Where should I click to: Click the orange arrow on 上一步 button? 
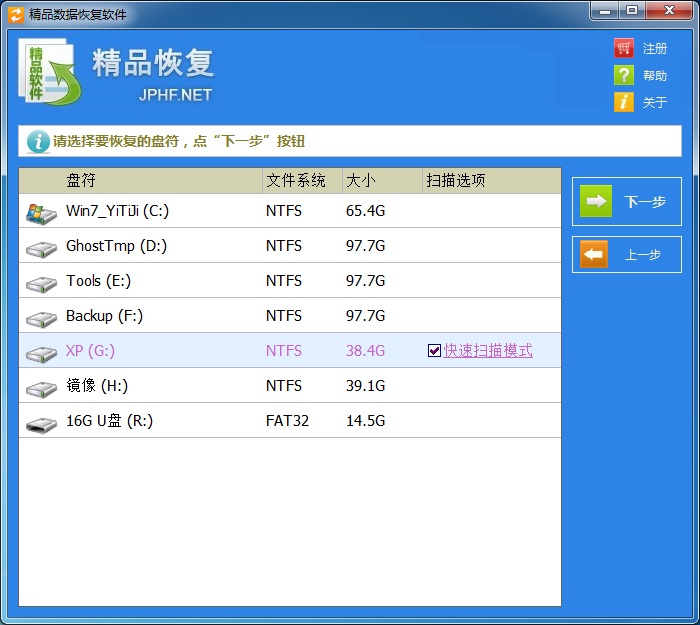click(x=594, y=254)
